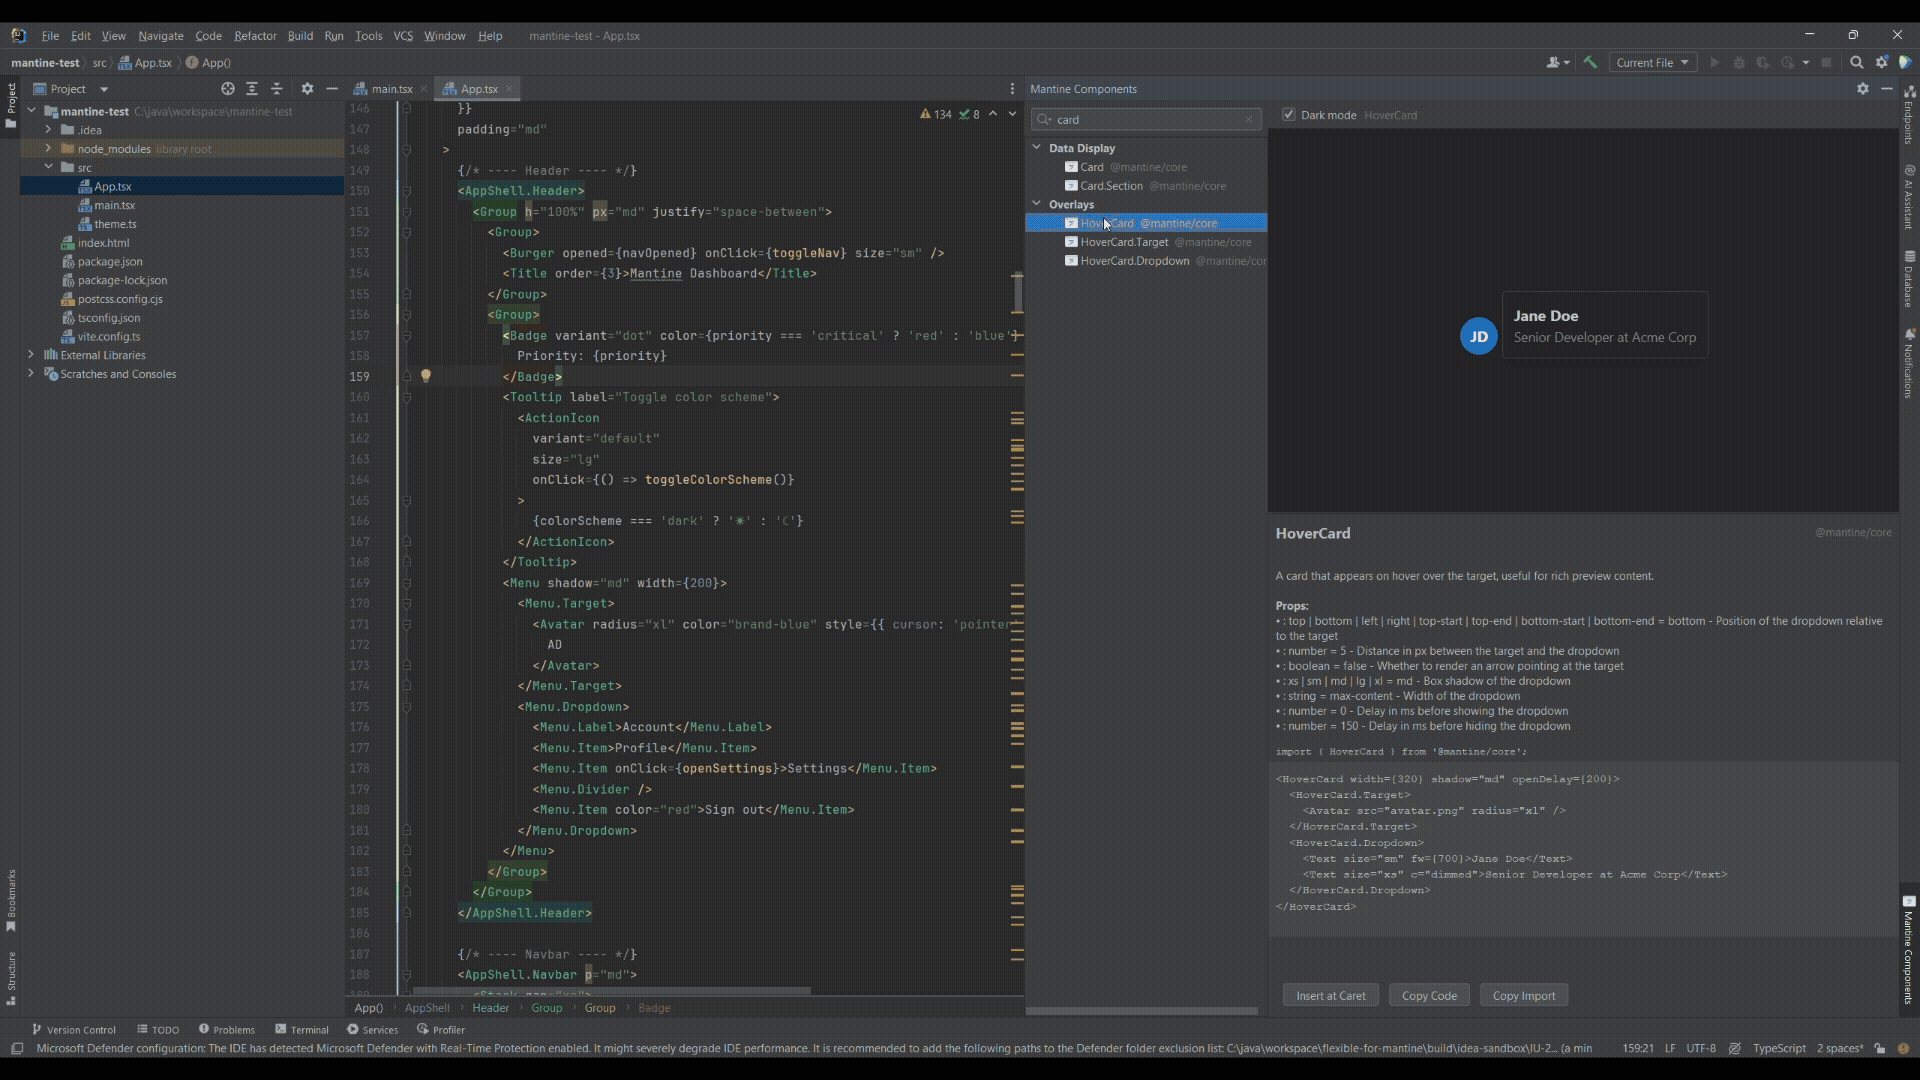Viewport: 1920px width, 1080px height.
Task: Collapse the src folder
Action: click(48, 167)
